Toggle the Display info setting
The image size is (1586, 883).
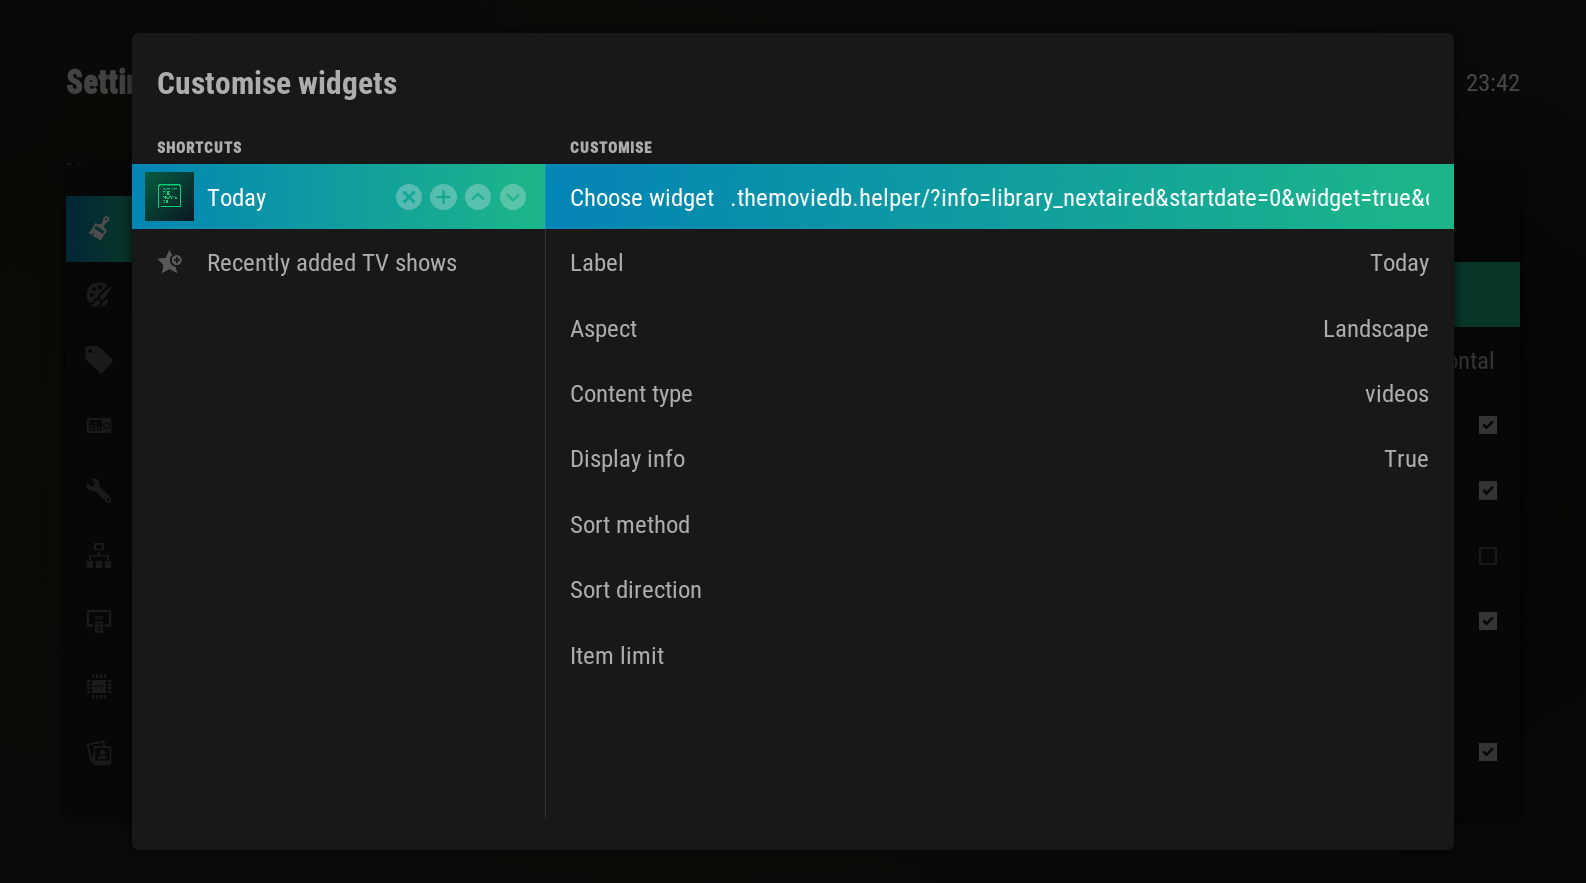click(x=999, y=459)
